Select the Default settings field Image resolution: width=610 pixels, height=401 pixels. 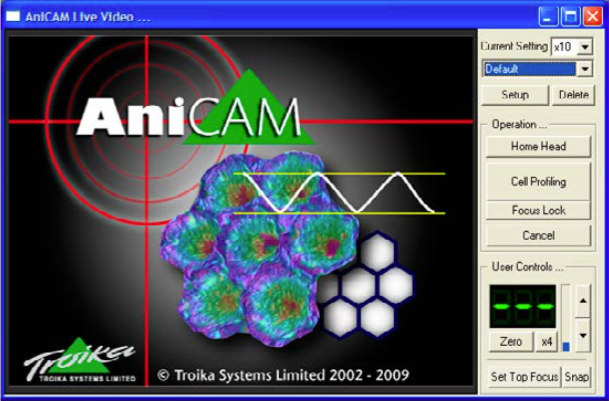pos(529,69)
